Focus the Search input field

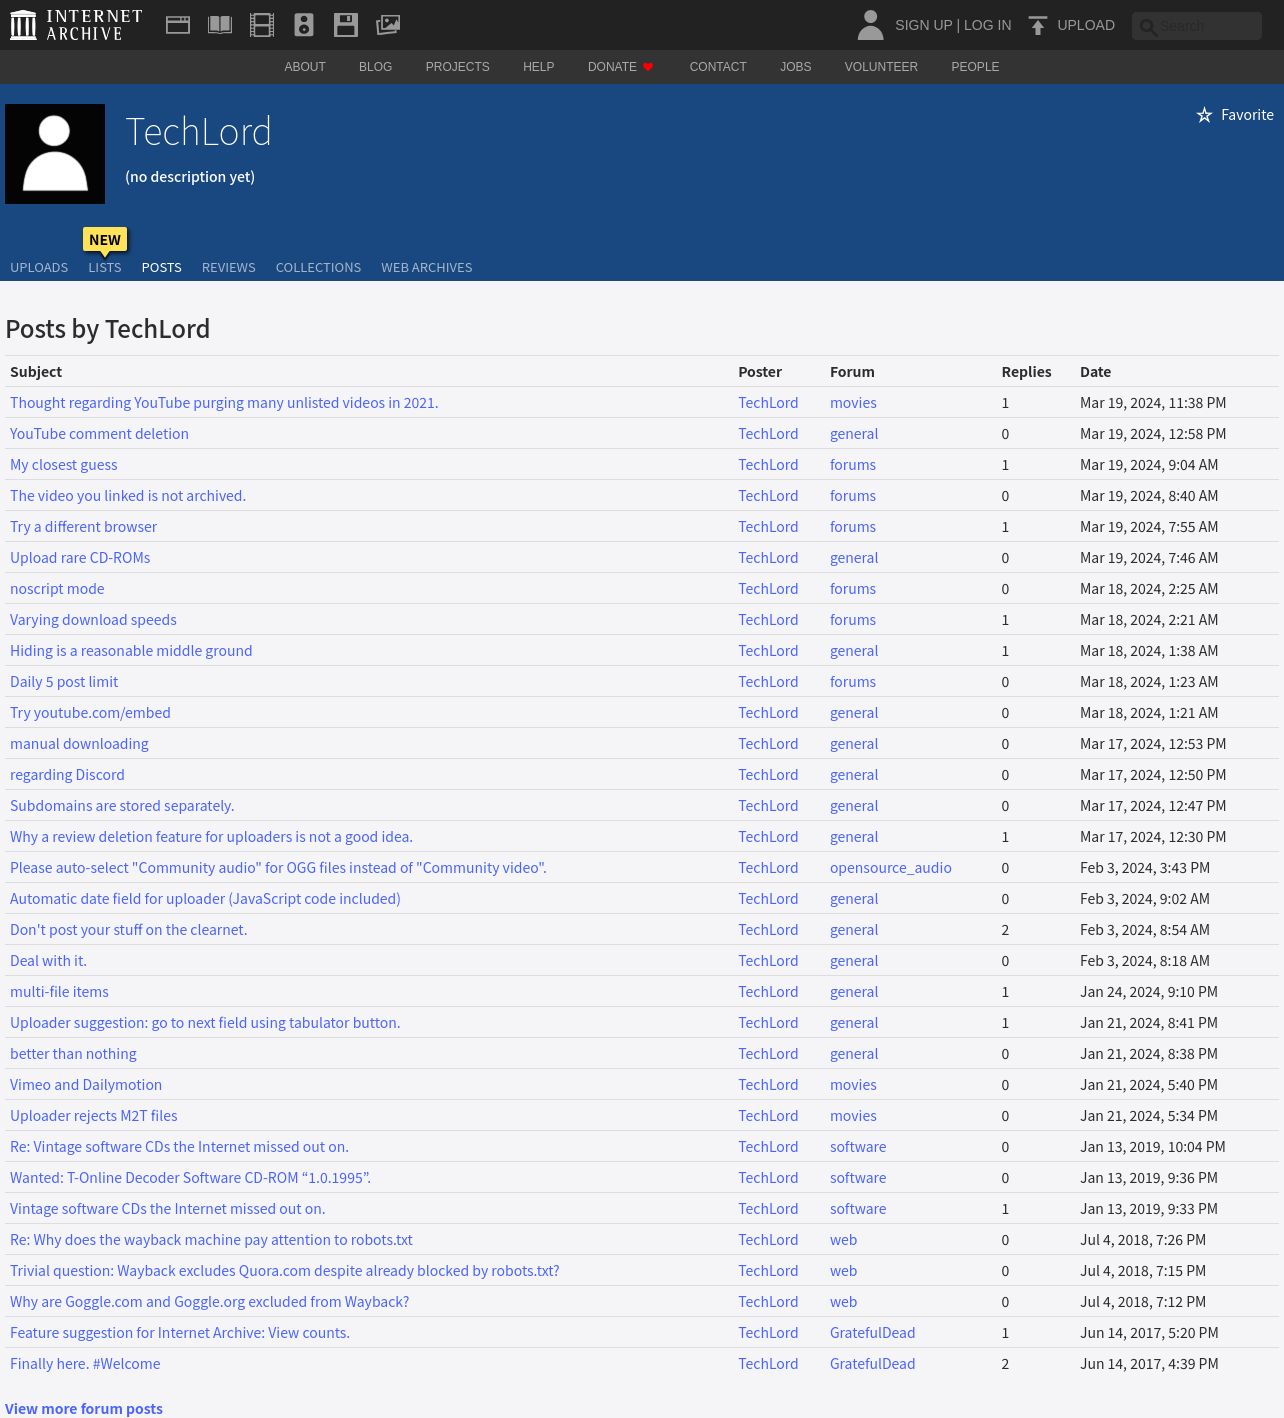[1197, 26]
